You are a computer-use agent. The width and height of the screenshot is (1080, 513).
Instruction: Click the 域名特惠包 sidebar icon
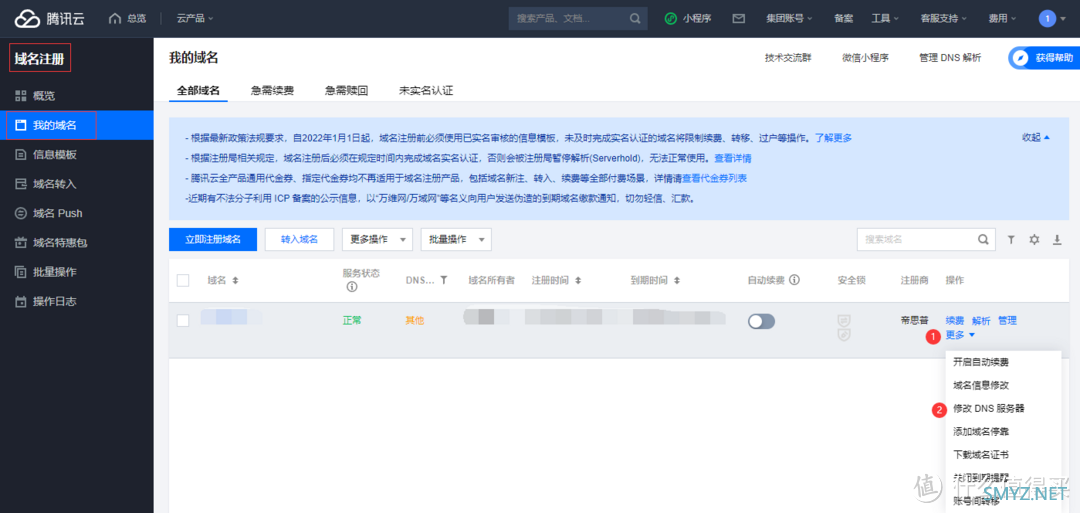pyautogui.click(x=21, y=242)
